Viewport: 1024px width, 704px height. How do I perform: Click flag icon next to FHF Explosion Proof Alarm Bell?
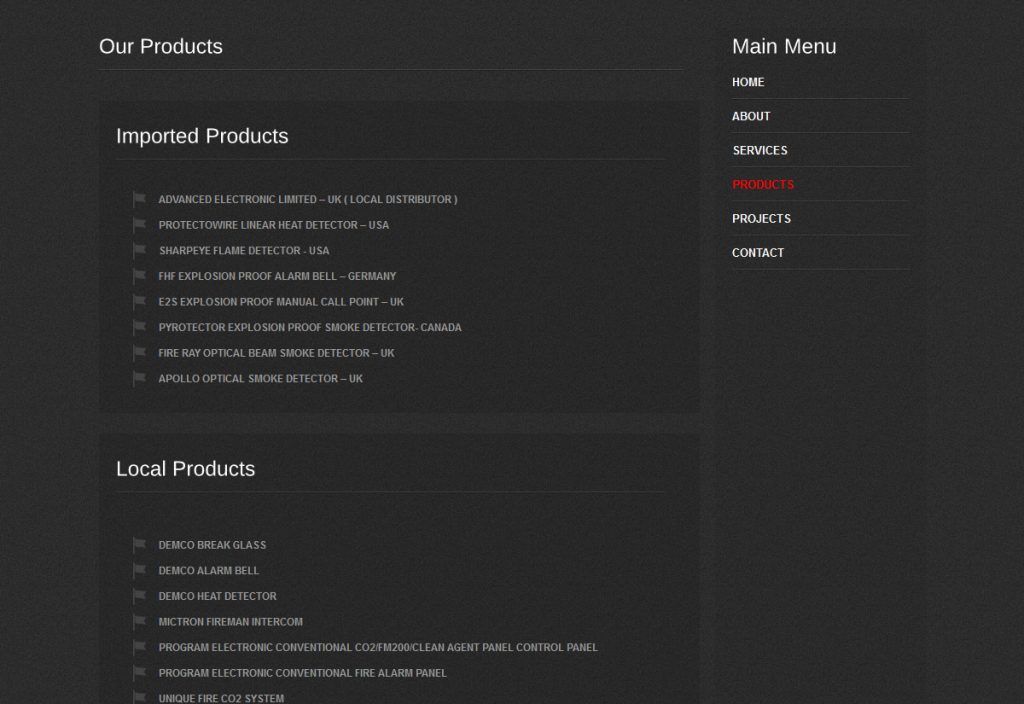[x=140, y=276]
